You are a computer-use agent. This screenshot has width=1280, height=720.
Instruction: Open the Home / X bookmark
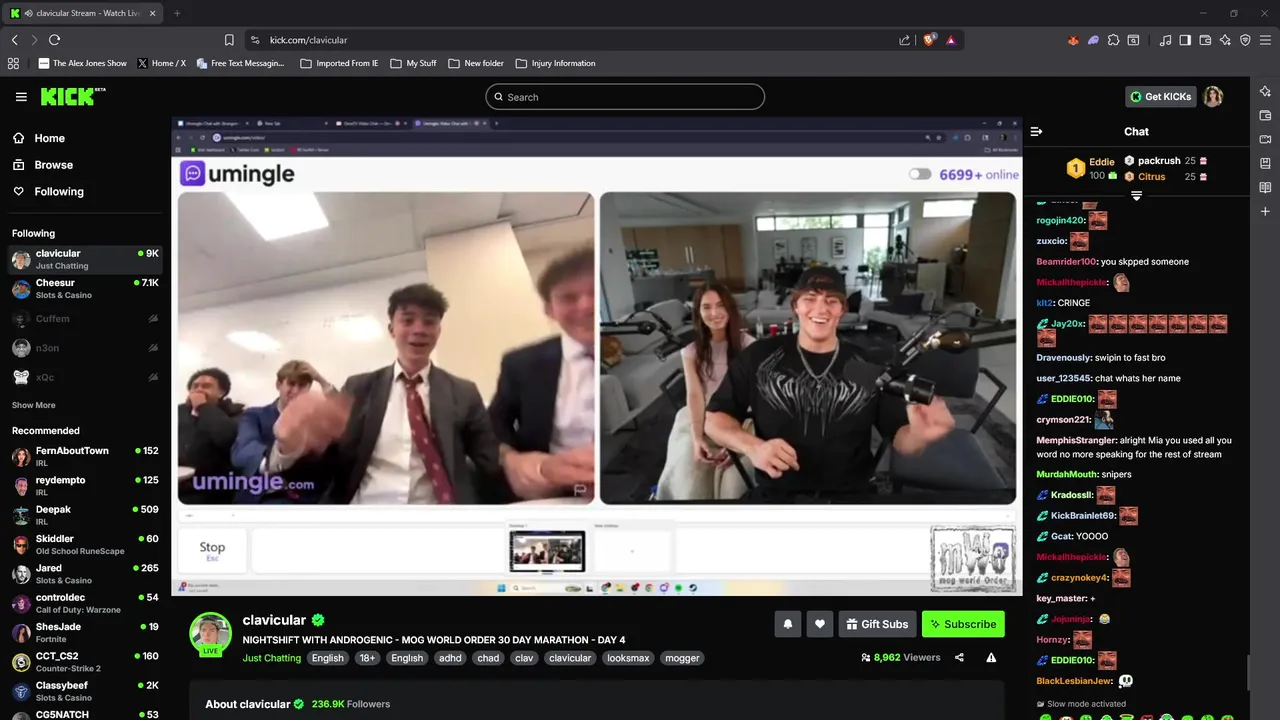point(162,63)
